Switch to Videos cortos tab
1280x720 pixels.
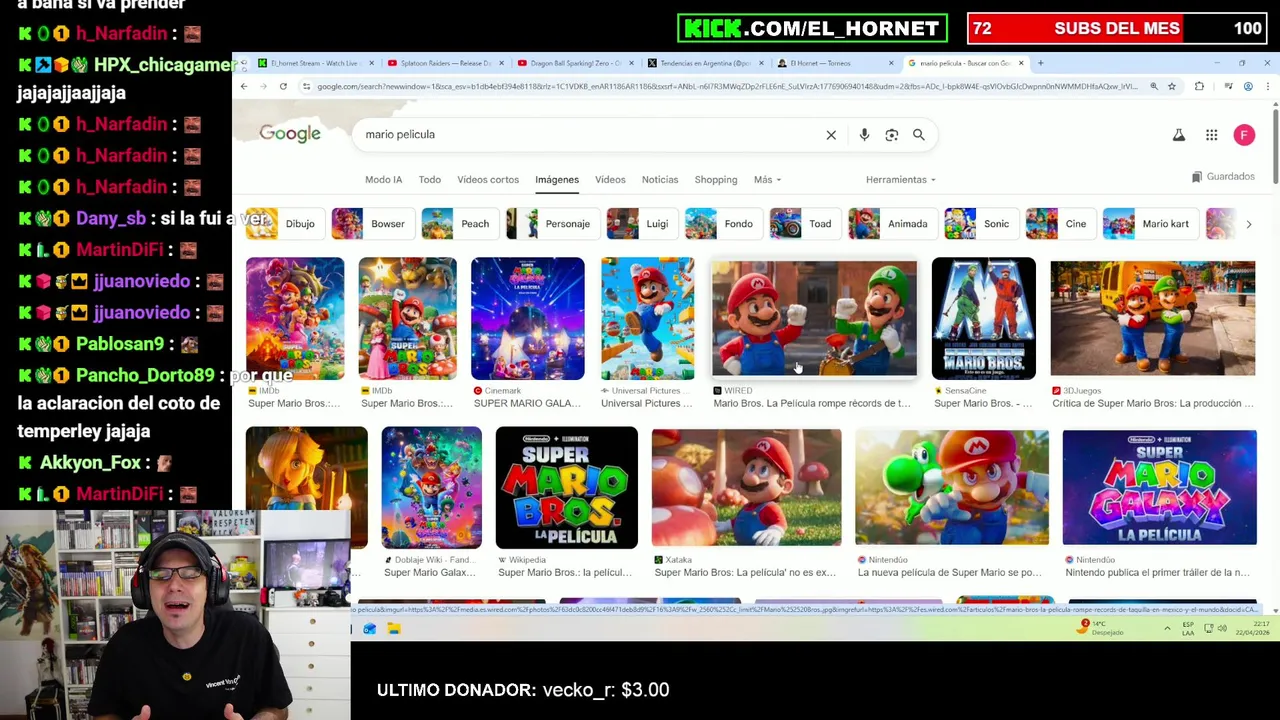tap(488, 180)
